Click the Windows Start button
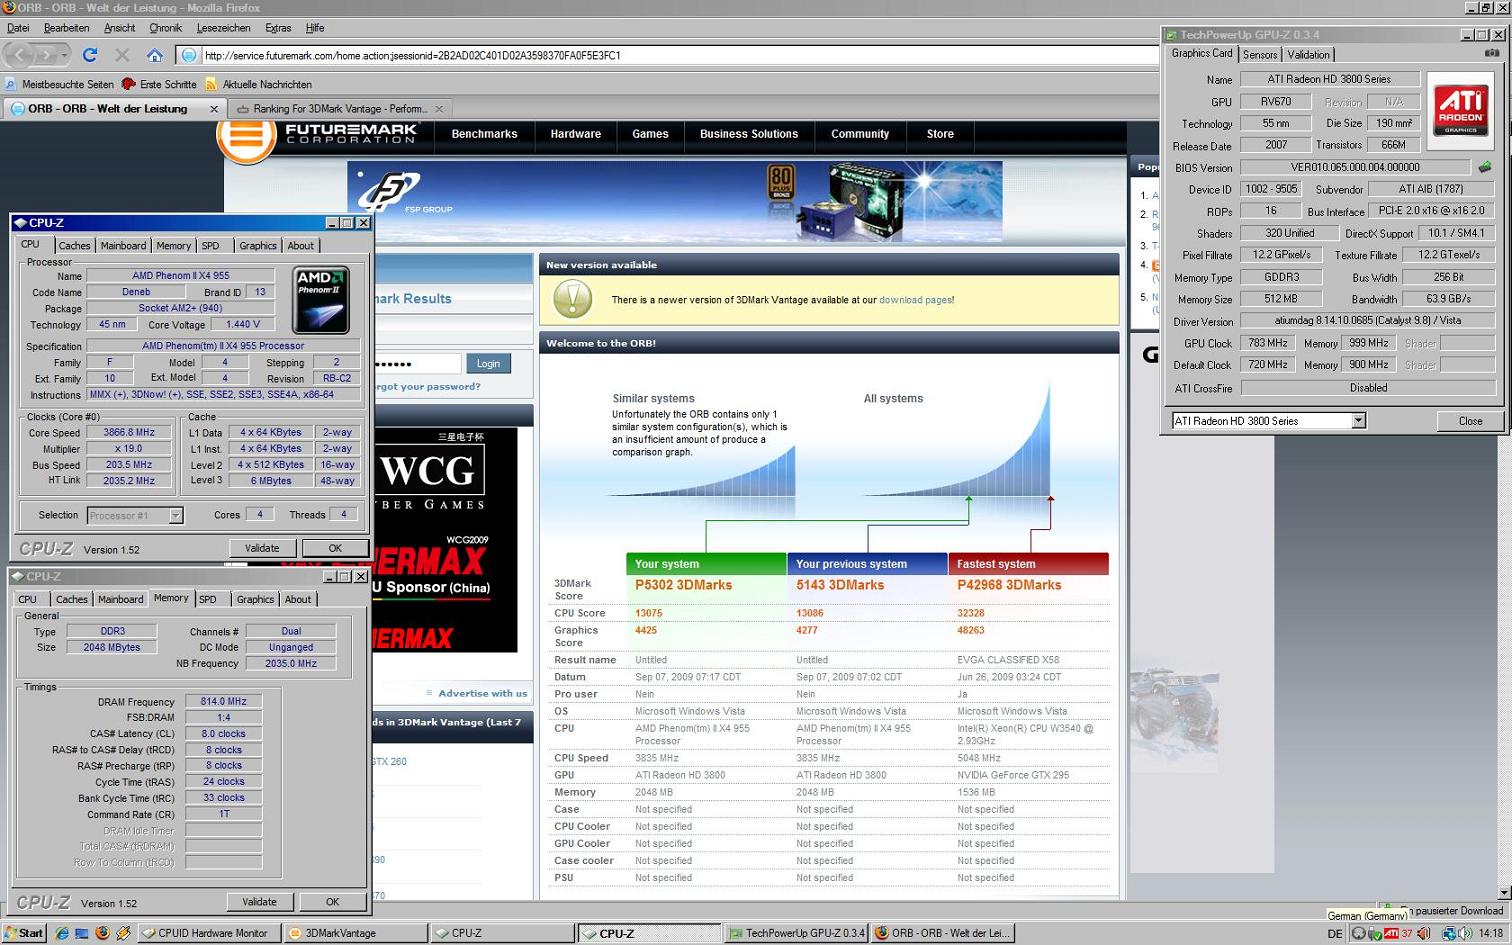Image resolution: width=1512 pixels, height=945 pixels. [x=23, y=933]
